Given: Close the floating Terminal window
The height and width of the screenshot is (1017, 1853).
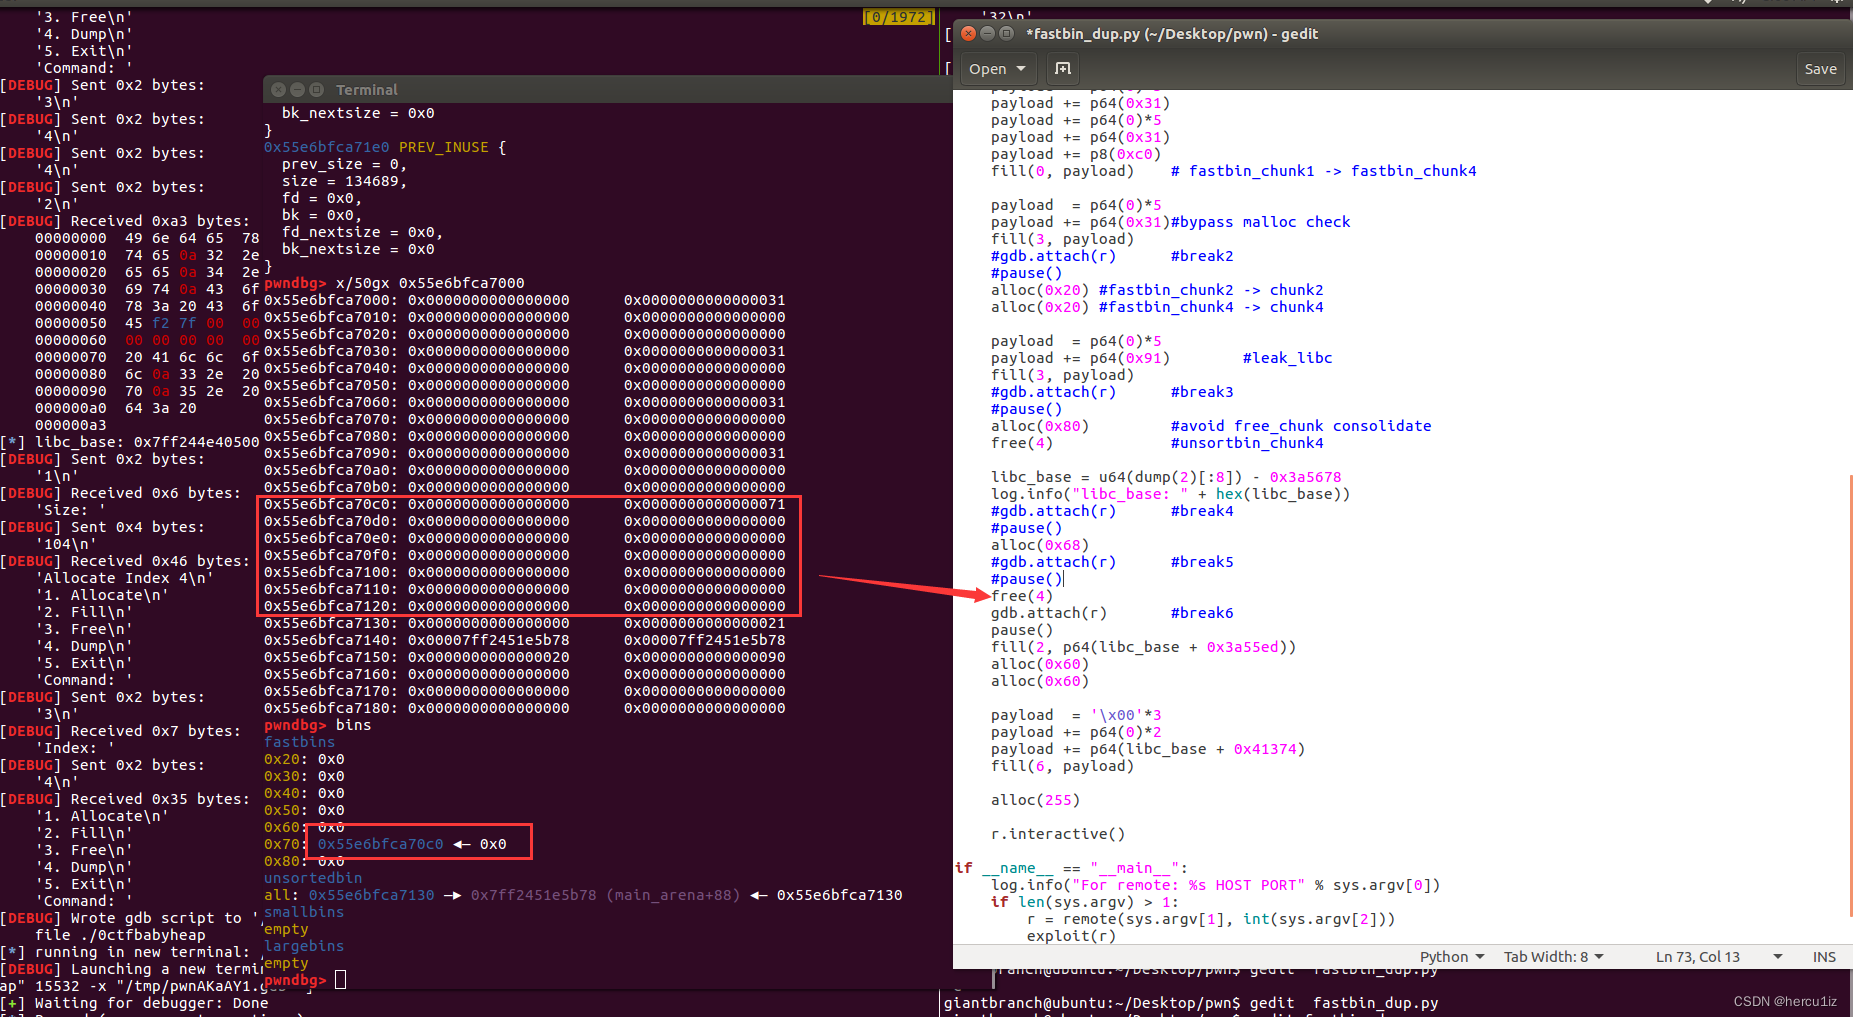Looking at the screenshot, I should pos(279,89).
